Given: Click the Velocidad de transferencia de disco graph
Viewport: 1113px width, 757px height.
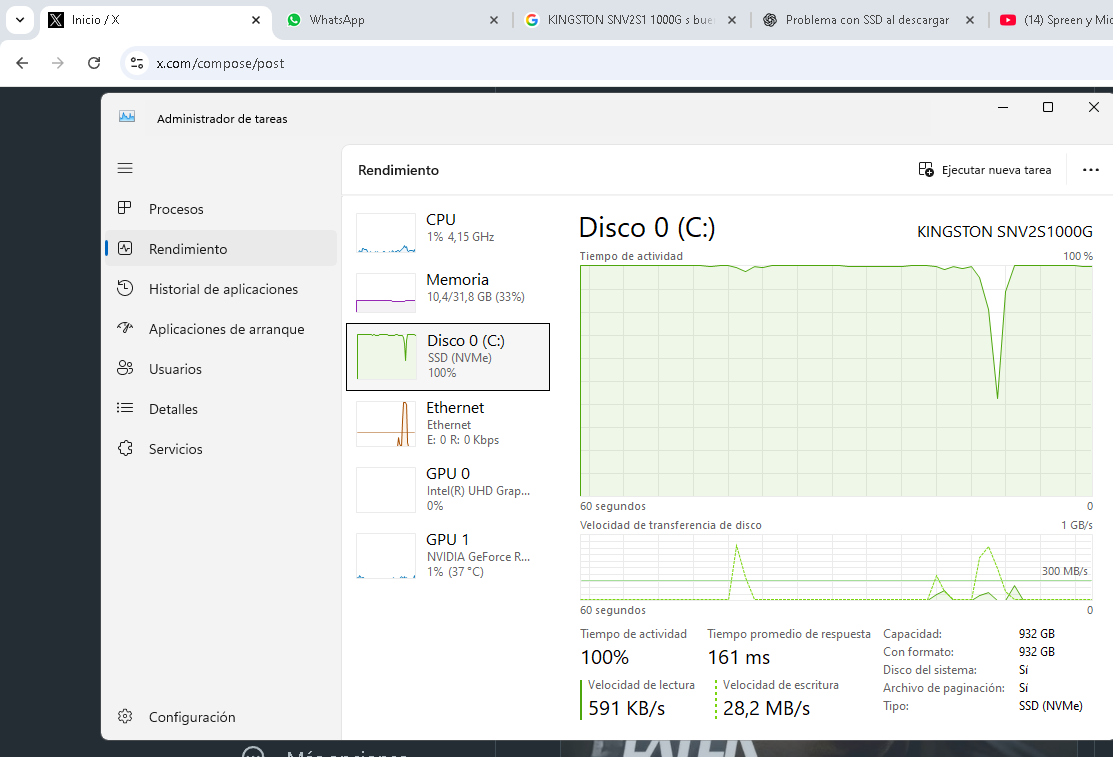Looking at the screenshot, I should click(836, 567).
